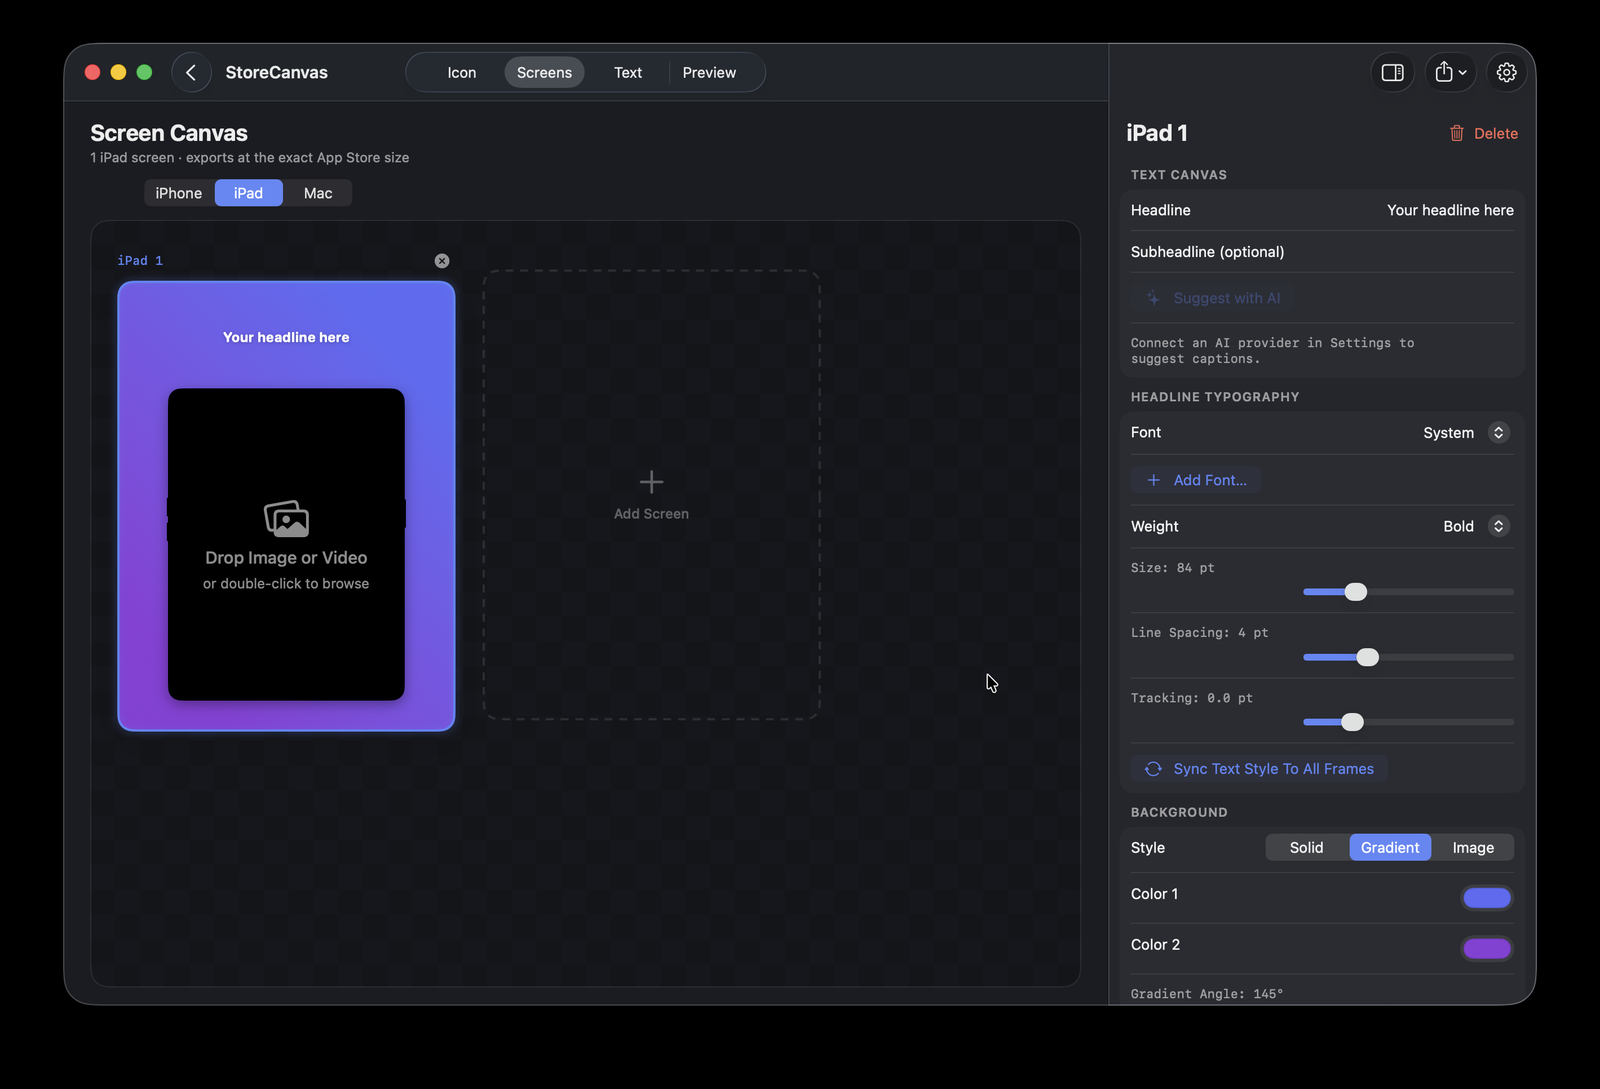Viewport: 1600px width, 1089px height.
Task: Click the 'Size: 84 pt' label
Action: point(1173,568)
